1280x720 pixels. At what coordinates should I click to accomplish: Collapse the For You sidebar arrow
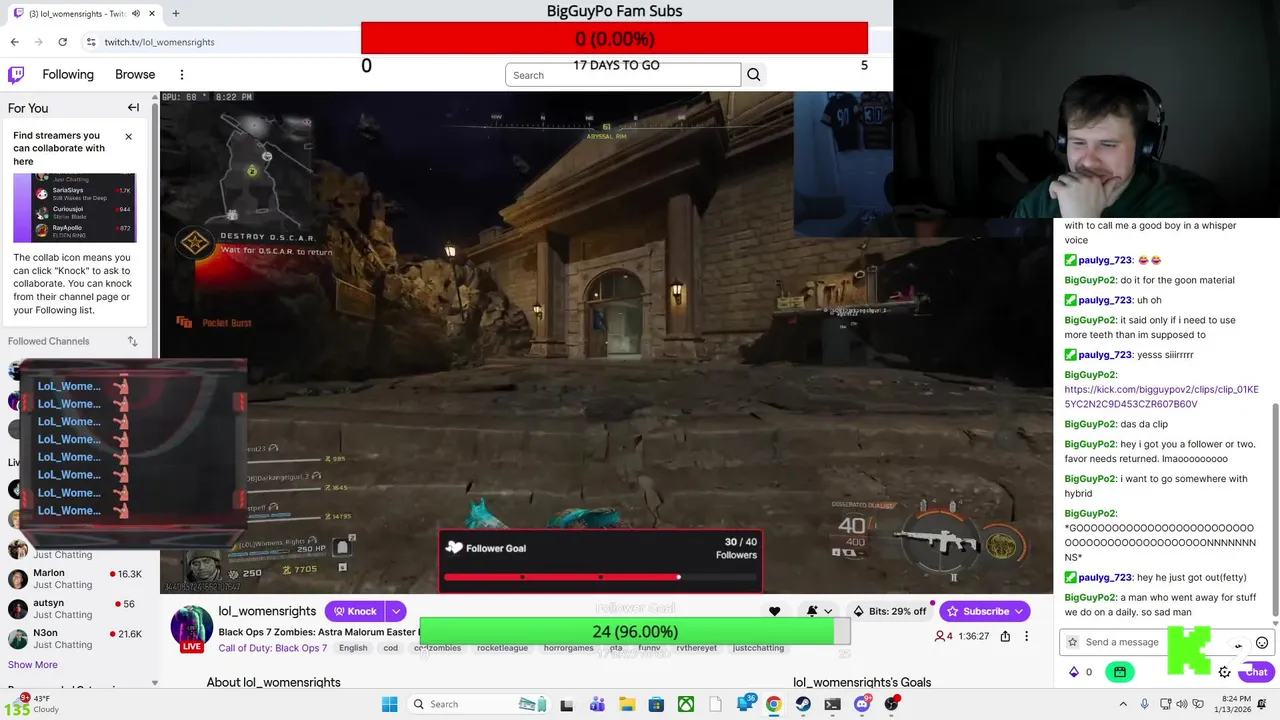(133, 108)
